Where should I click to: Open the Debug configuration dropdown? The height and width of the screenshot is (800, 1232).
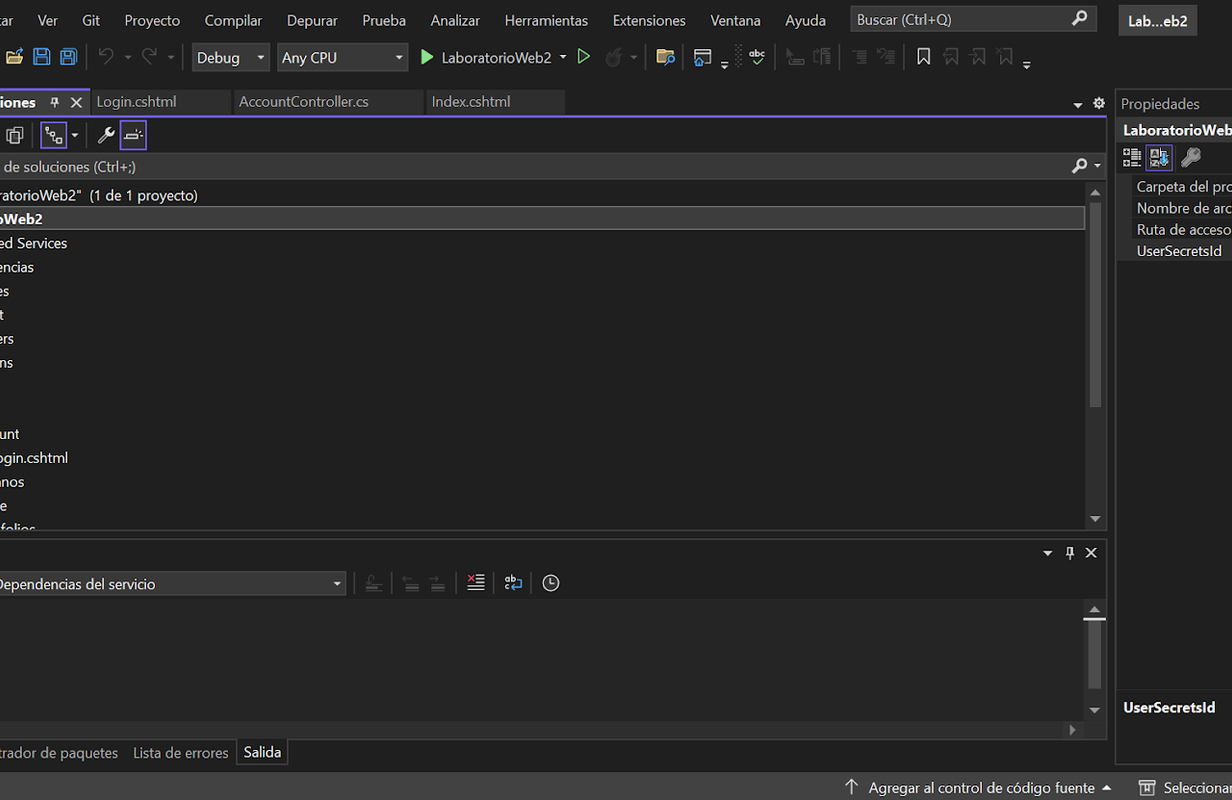click(x=231, y=57)
